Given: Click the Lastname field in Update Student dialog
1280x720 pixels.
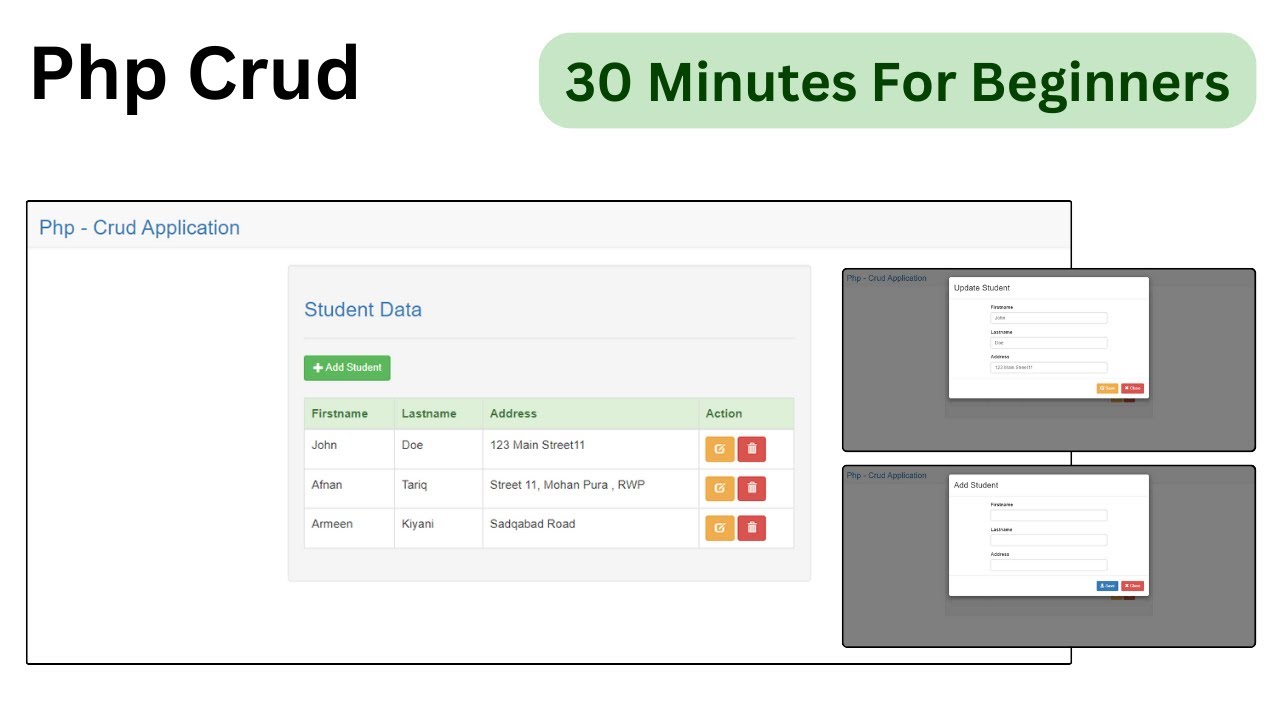Looking at the screenshot, I should pyautogui.click(x=1049, y=342).
